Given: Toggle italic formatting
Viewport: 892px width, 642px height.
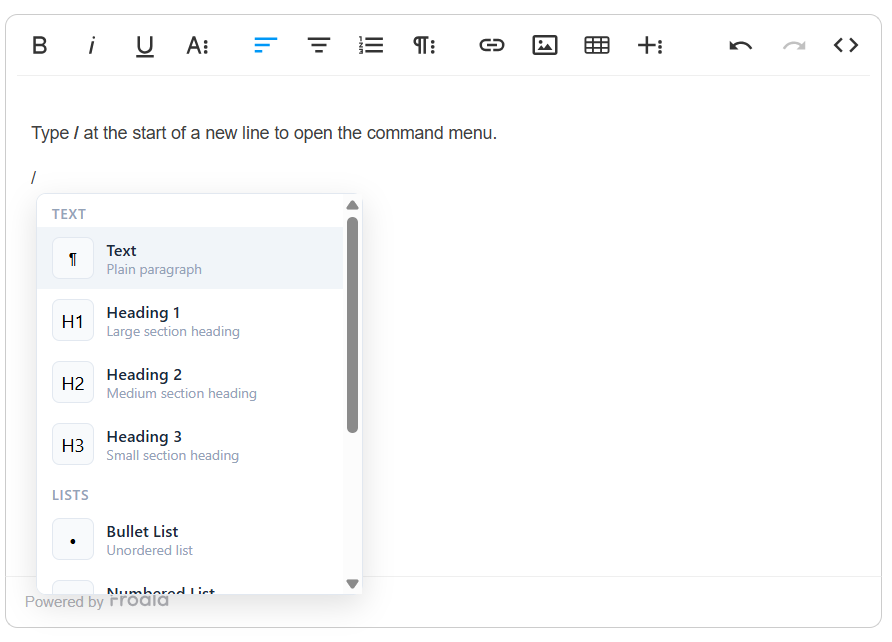Looking at the screenshot, I should 92,45.
